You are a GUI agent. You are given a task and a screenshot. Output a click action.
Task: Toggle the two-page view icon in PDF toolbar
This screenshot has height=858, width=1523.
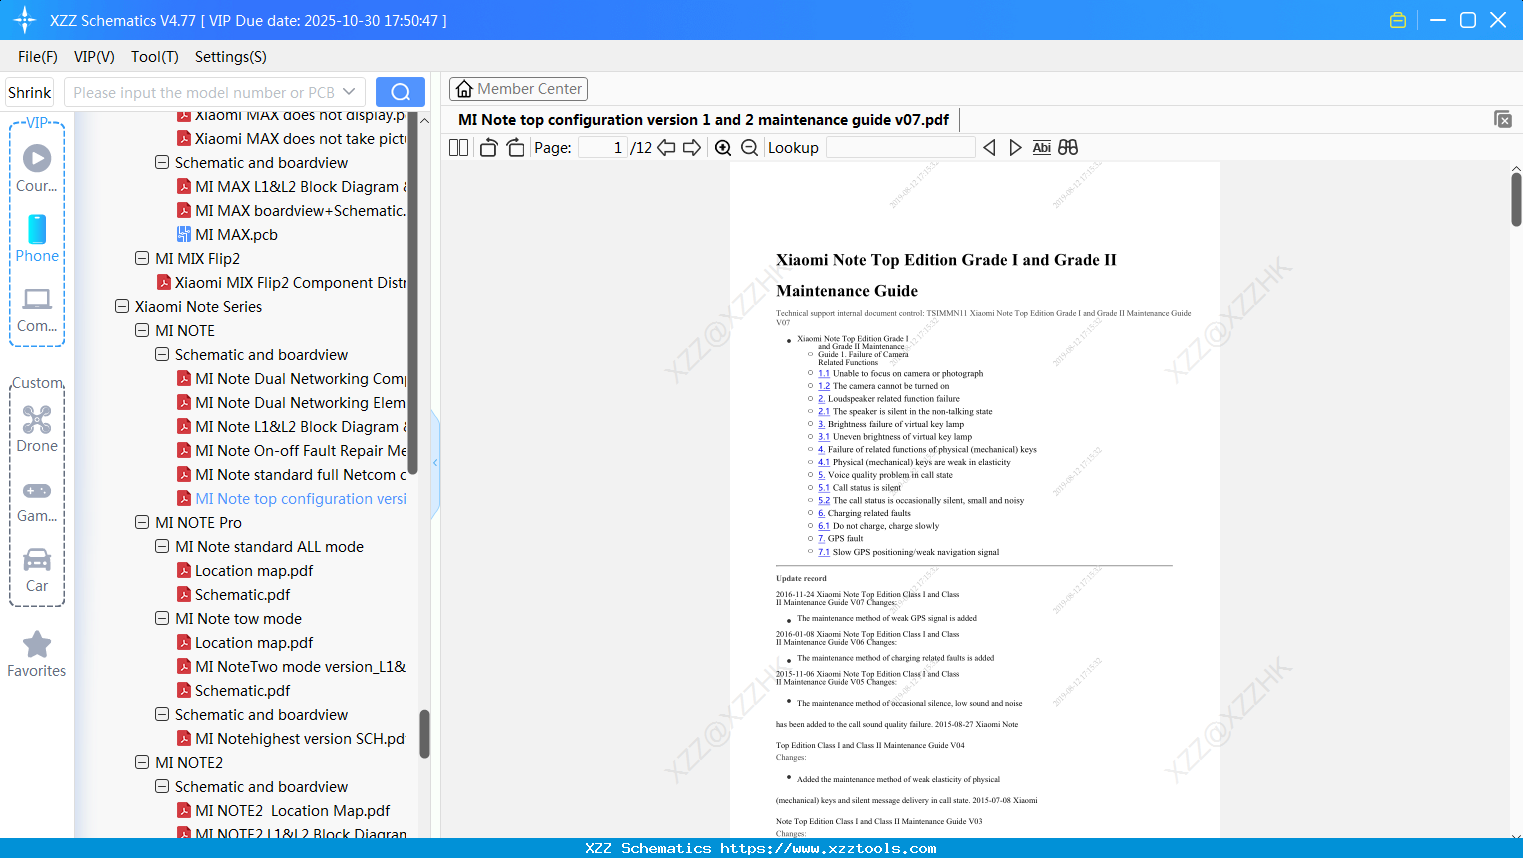pos(458,148)
